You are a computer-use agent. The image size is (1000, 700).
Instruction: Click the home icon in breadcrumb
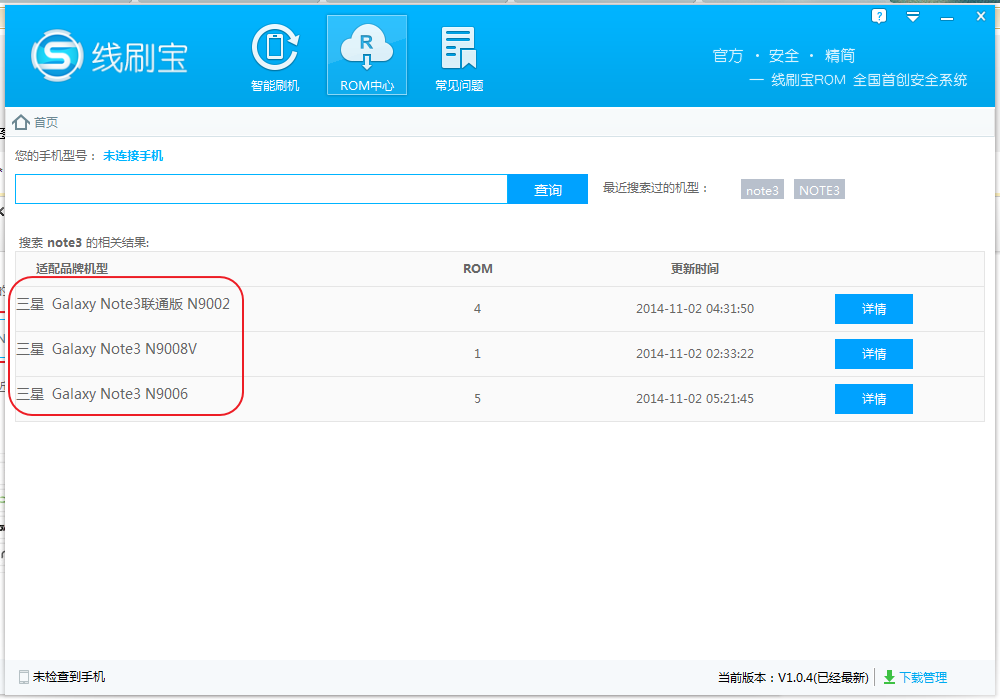[x=21, y=122]
